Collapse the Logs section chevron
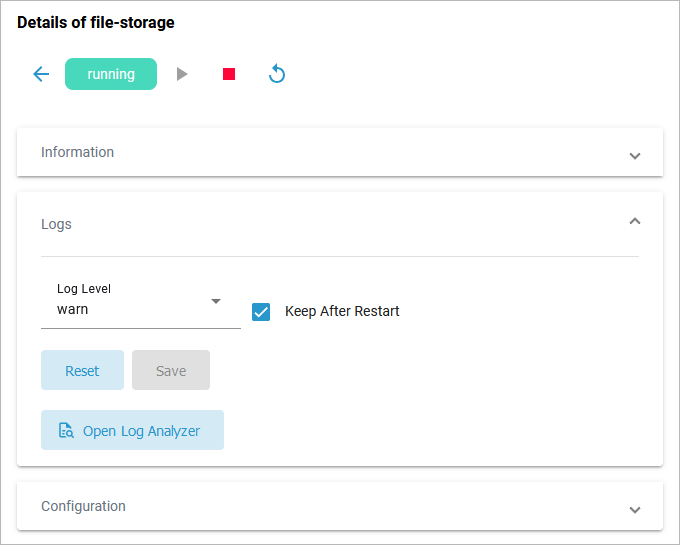The height and width of the screenshot is (545, 680). [634, 221]
